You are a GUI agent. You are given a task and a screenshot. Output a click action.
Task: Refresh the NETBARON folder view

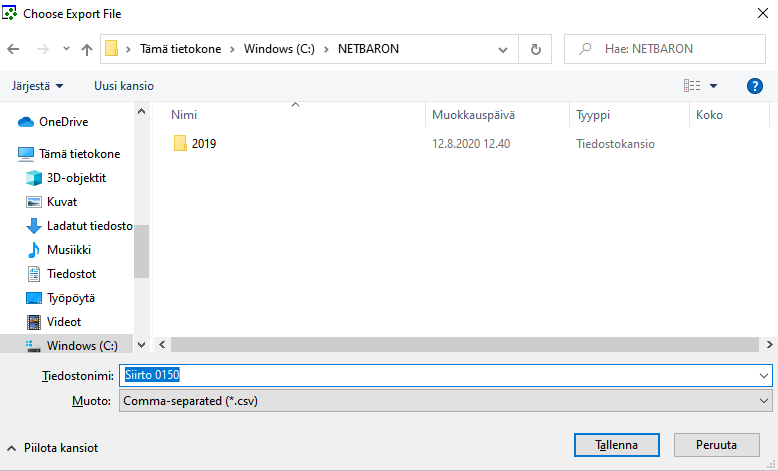pos(536,49)
